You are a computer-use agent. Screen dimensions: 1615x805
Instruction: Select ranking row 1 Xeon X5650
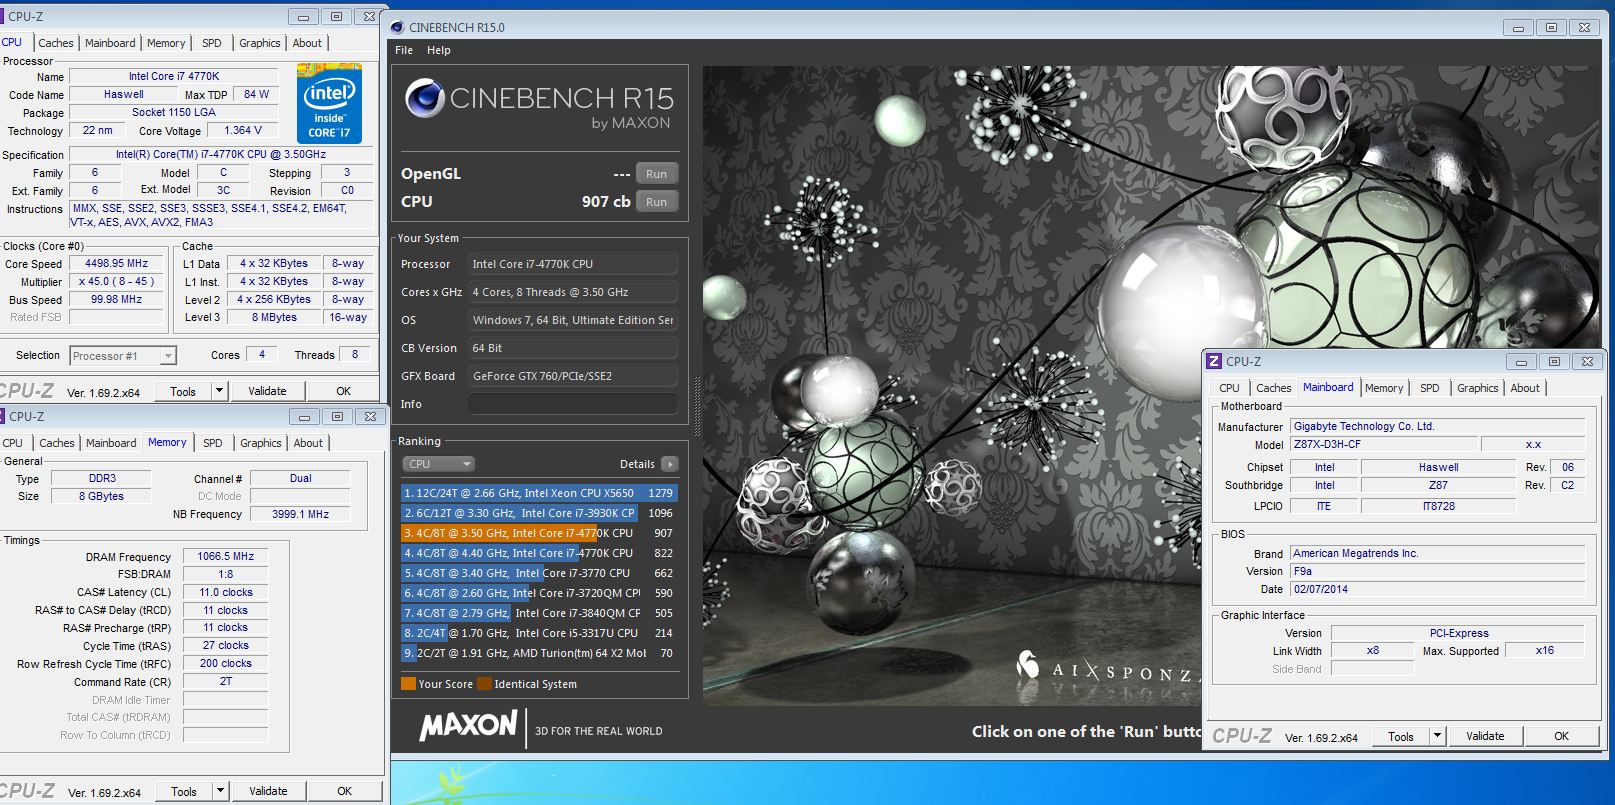click(539, 493)
